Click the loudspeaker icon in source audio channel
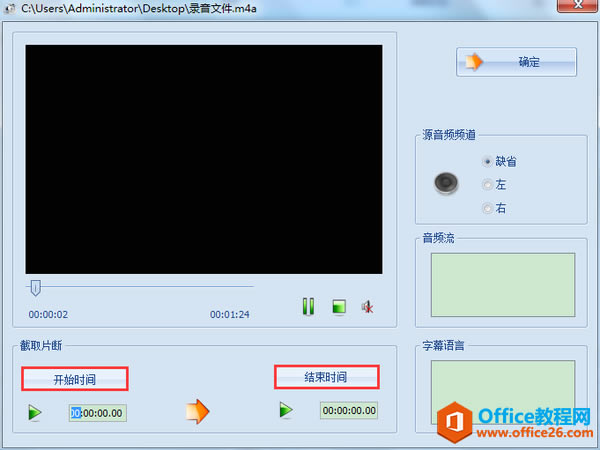Image resolution: width=600 pixels, height=450 pixels. [446, 183]
